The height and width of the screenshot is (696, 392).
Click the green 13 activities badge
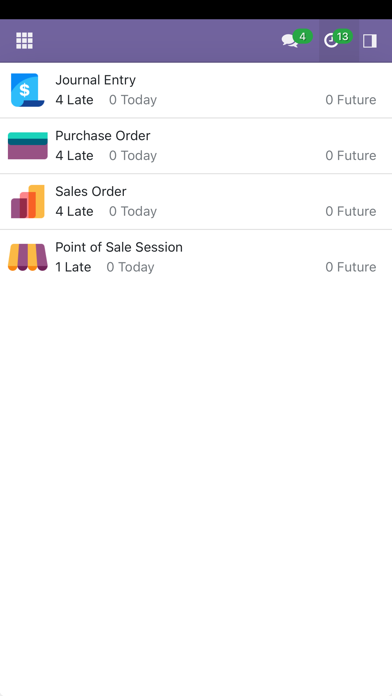pos(343,36)
